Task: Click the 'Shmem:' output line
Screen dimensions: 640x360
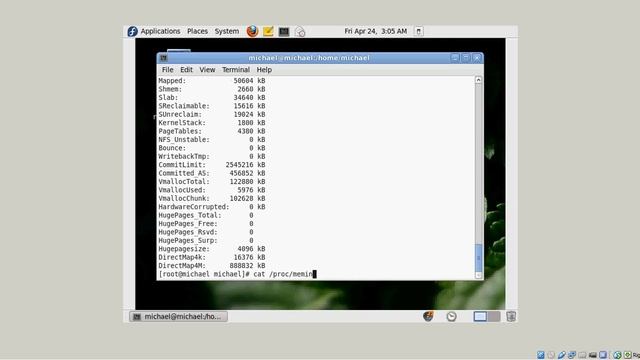Action: [212, 89]
